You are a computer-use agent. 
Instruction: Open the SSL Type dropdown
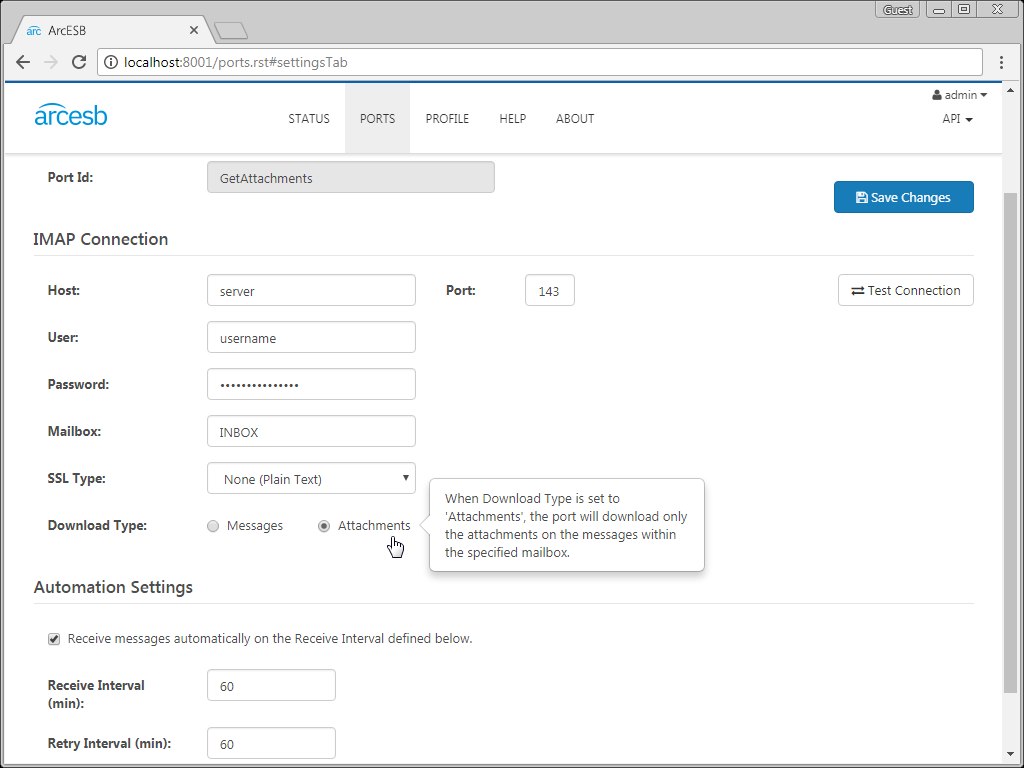311,478
